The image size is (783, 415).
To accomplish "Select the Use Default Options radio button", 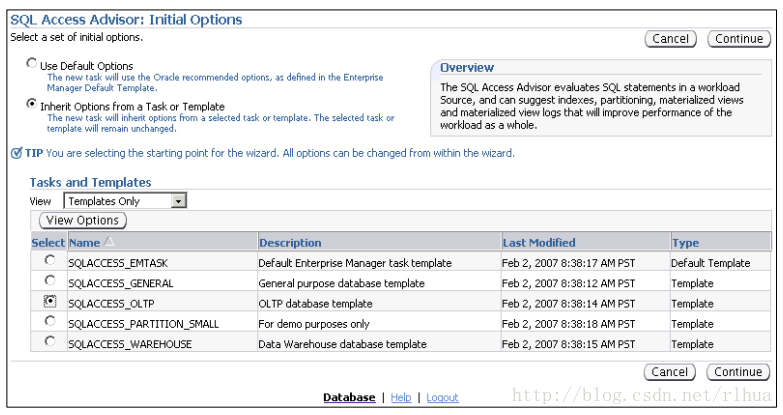I will (32, 63).
